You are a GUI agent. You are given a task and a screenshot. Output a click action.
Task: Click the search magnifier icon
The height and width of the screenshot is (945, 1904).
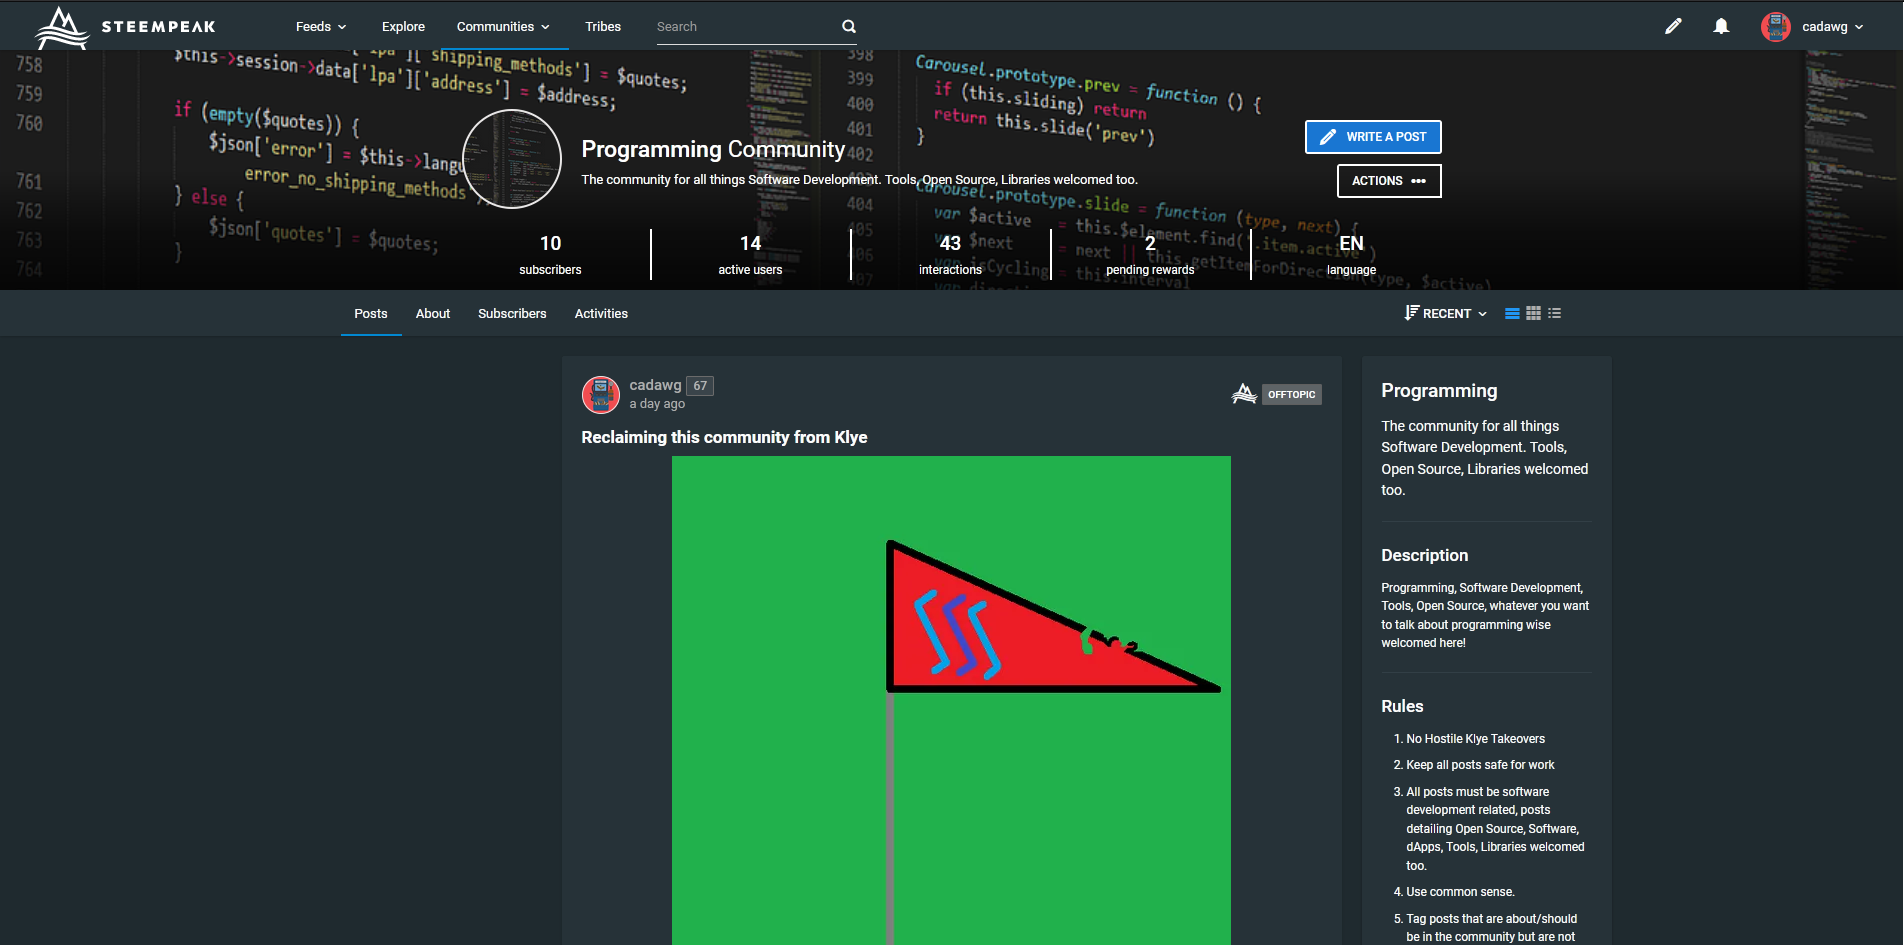point(849,27)
